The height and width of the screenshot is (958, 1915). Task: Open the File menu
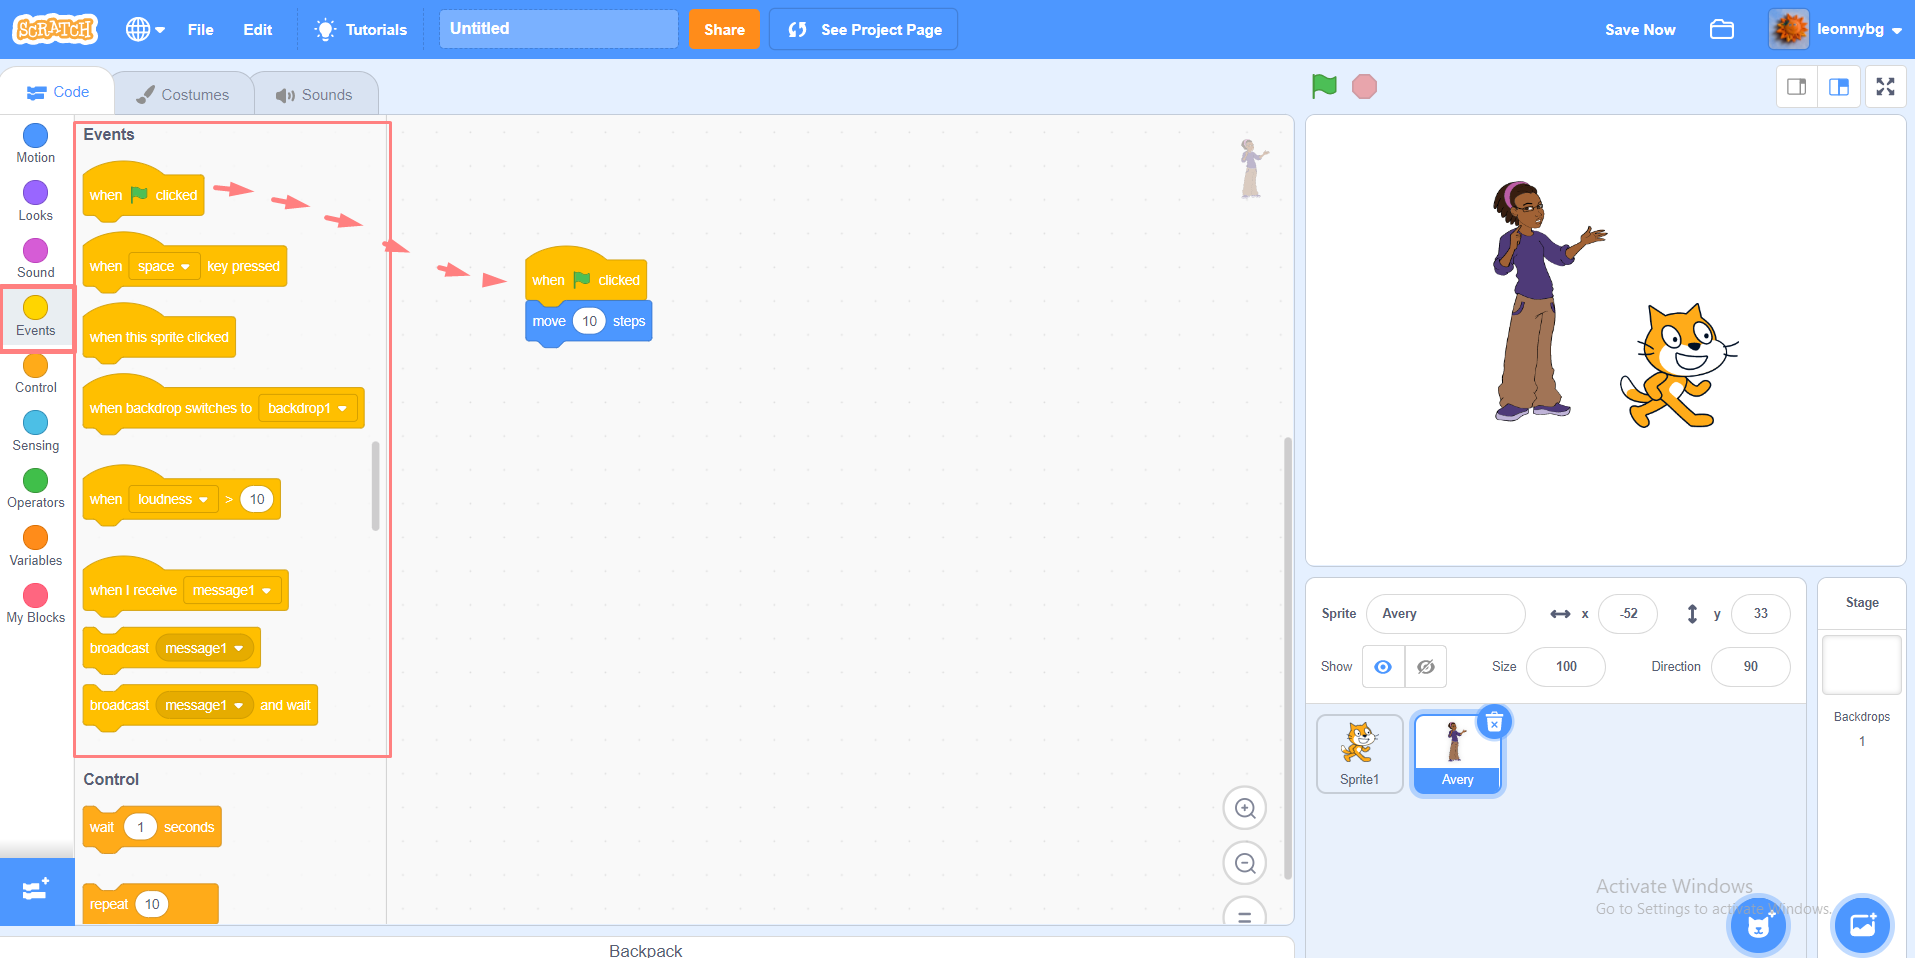pos(200,29)
